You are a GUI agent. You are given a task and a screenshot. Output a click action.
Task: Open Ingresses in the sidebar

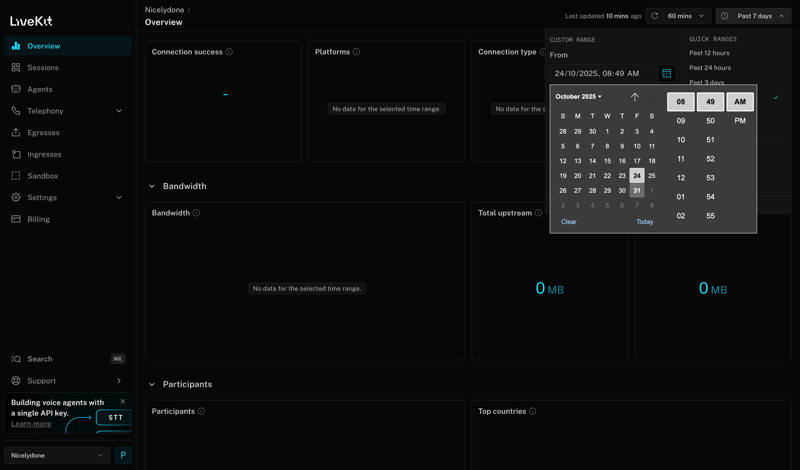coord(68,154)
